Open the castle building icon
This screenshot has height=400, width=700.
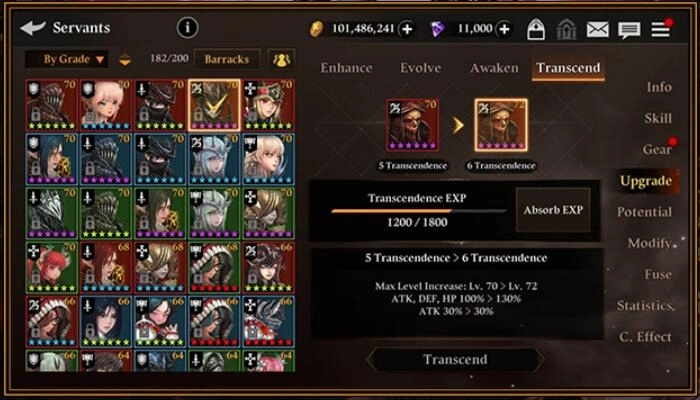tap(567, 30)
